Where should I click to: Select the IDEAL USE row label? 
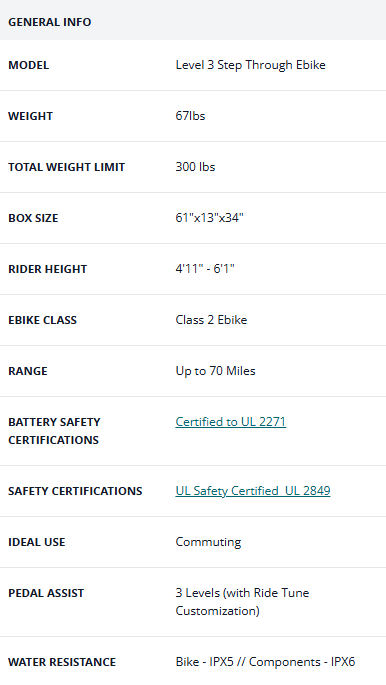[37, 542]
